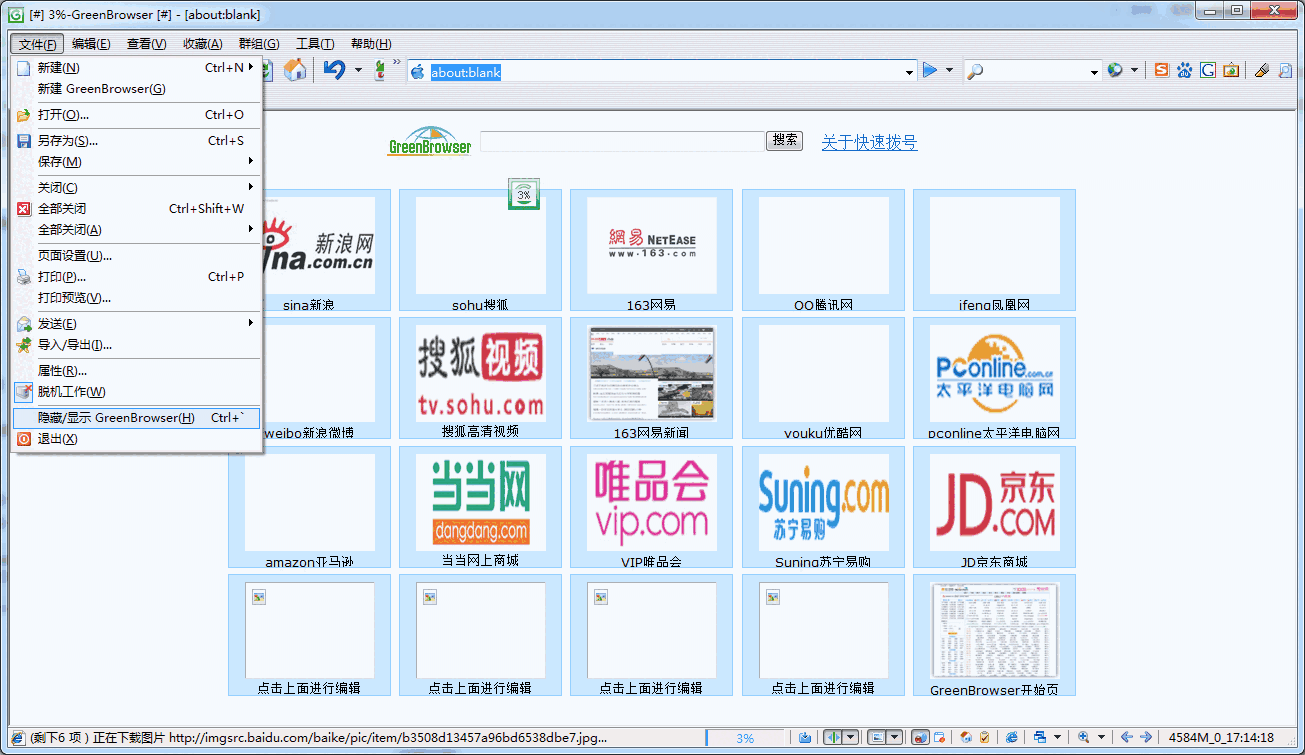The height and width of the screenshot is (755, 1305).
Task: Click the 搜索 search button
Action: pos(784,141)
